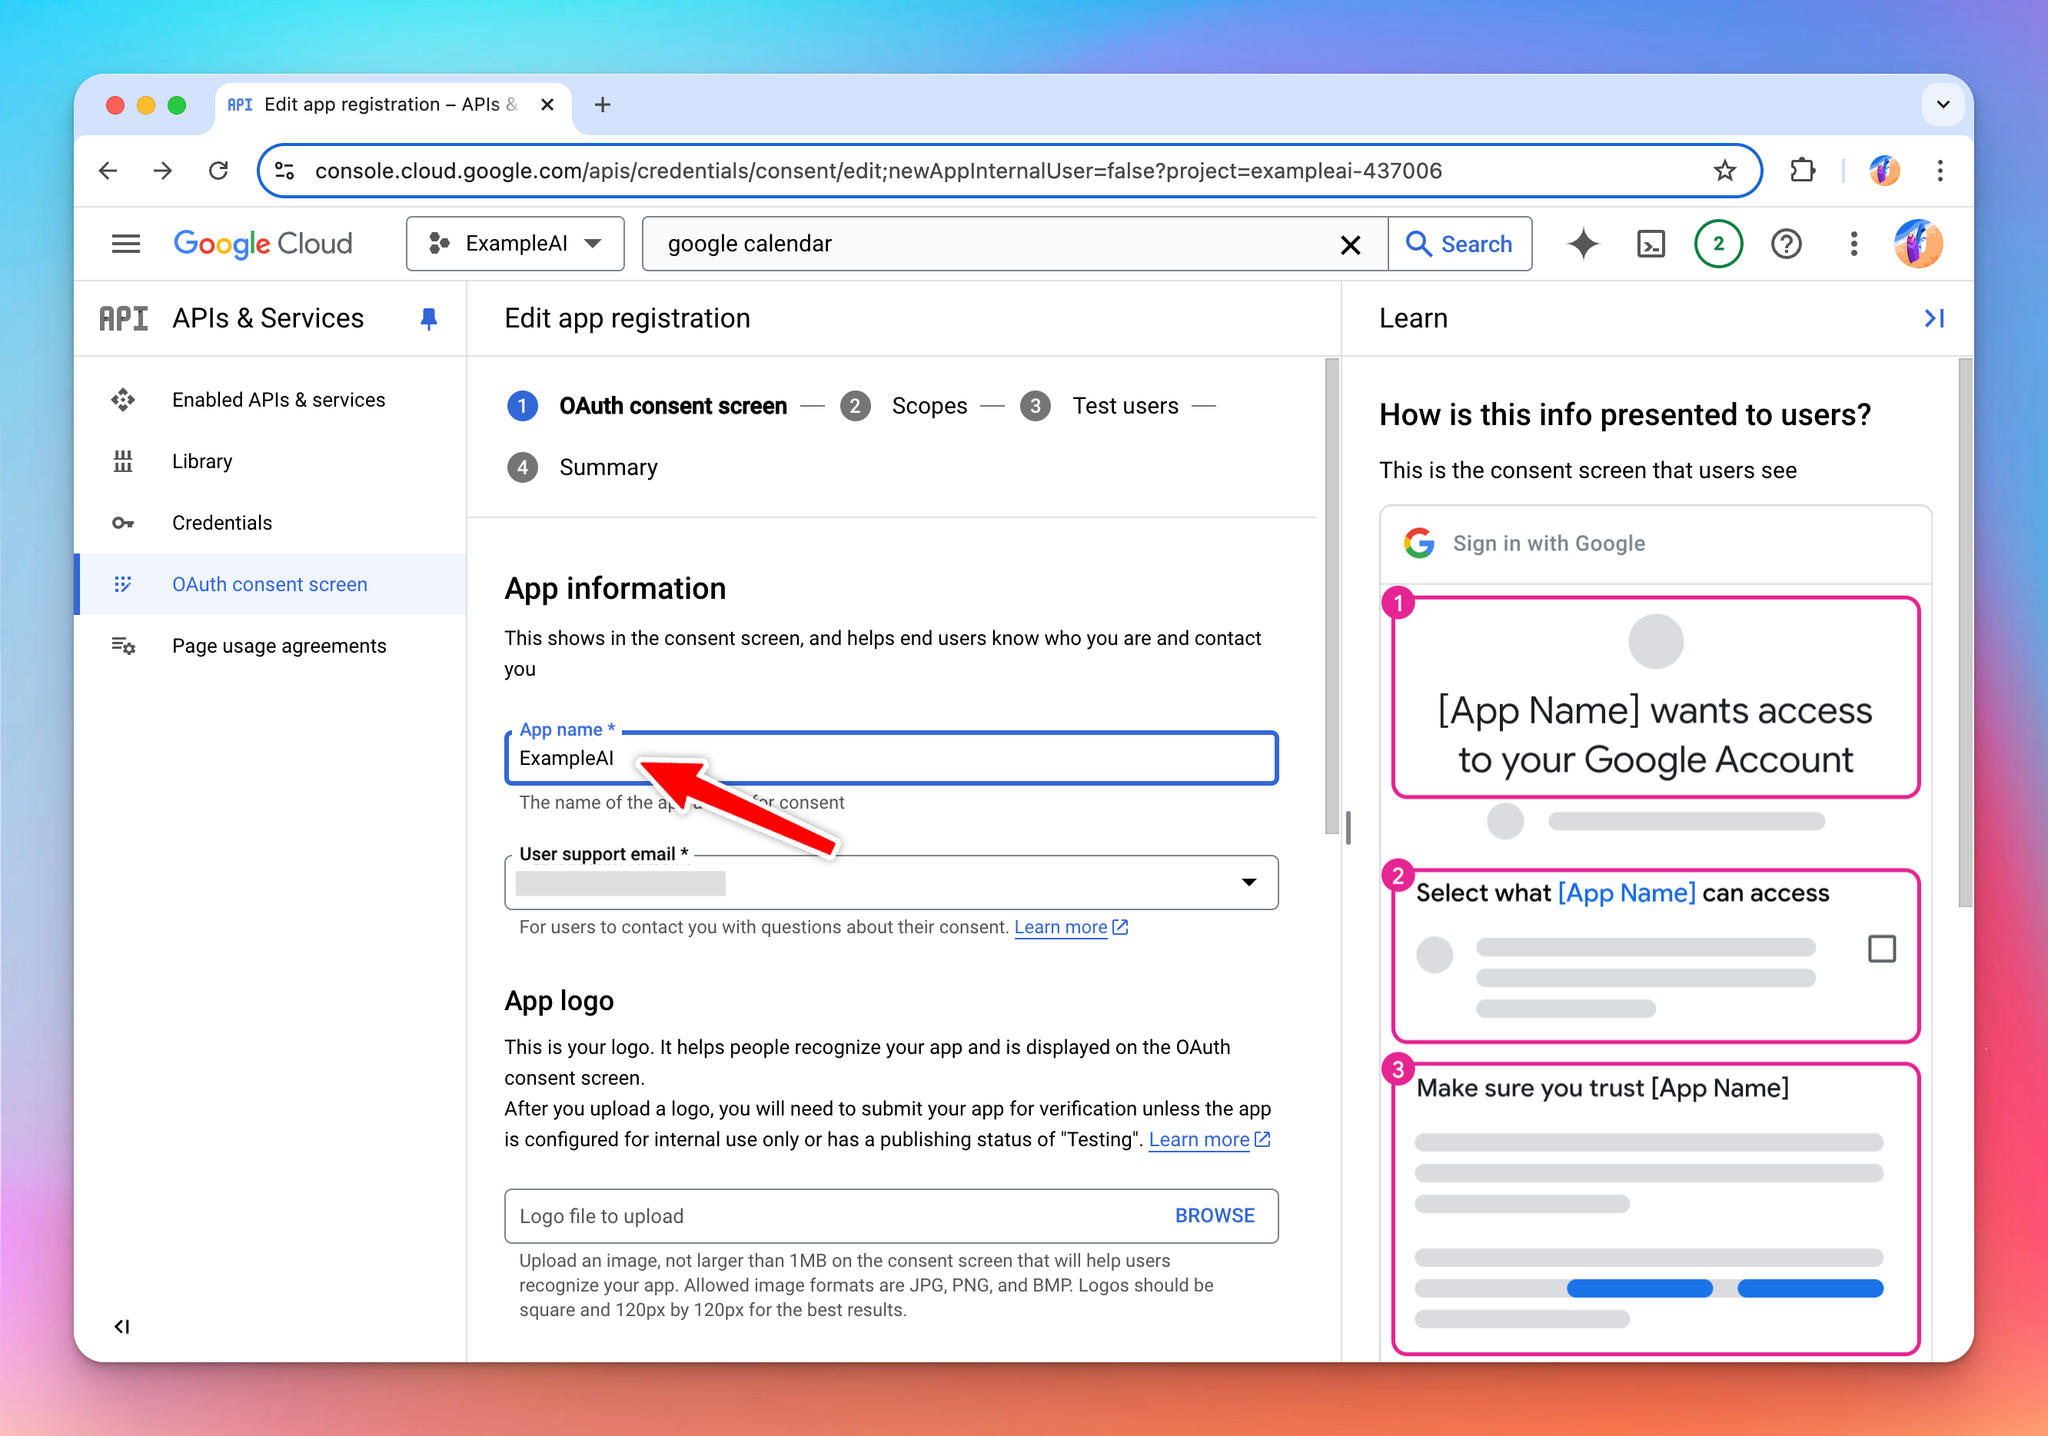Jump to step 4 Summary
Screen dimensions: 2048x1436
point(583,468)
